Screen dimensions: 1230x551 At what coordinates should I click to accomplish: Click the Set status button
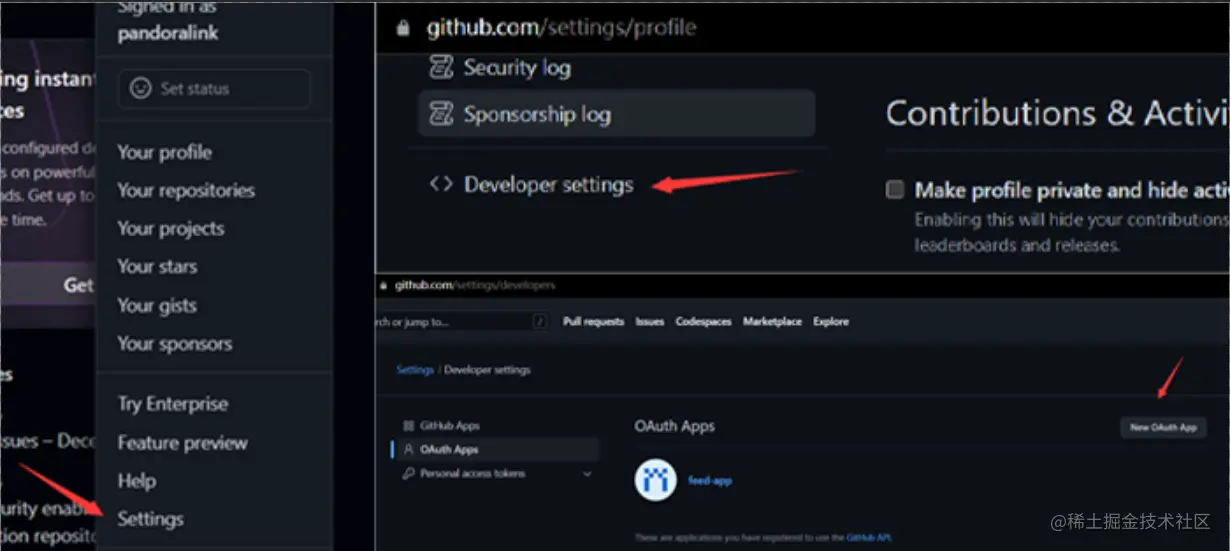(214, 89)
